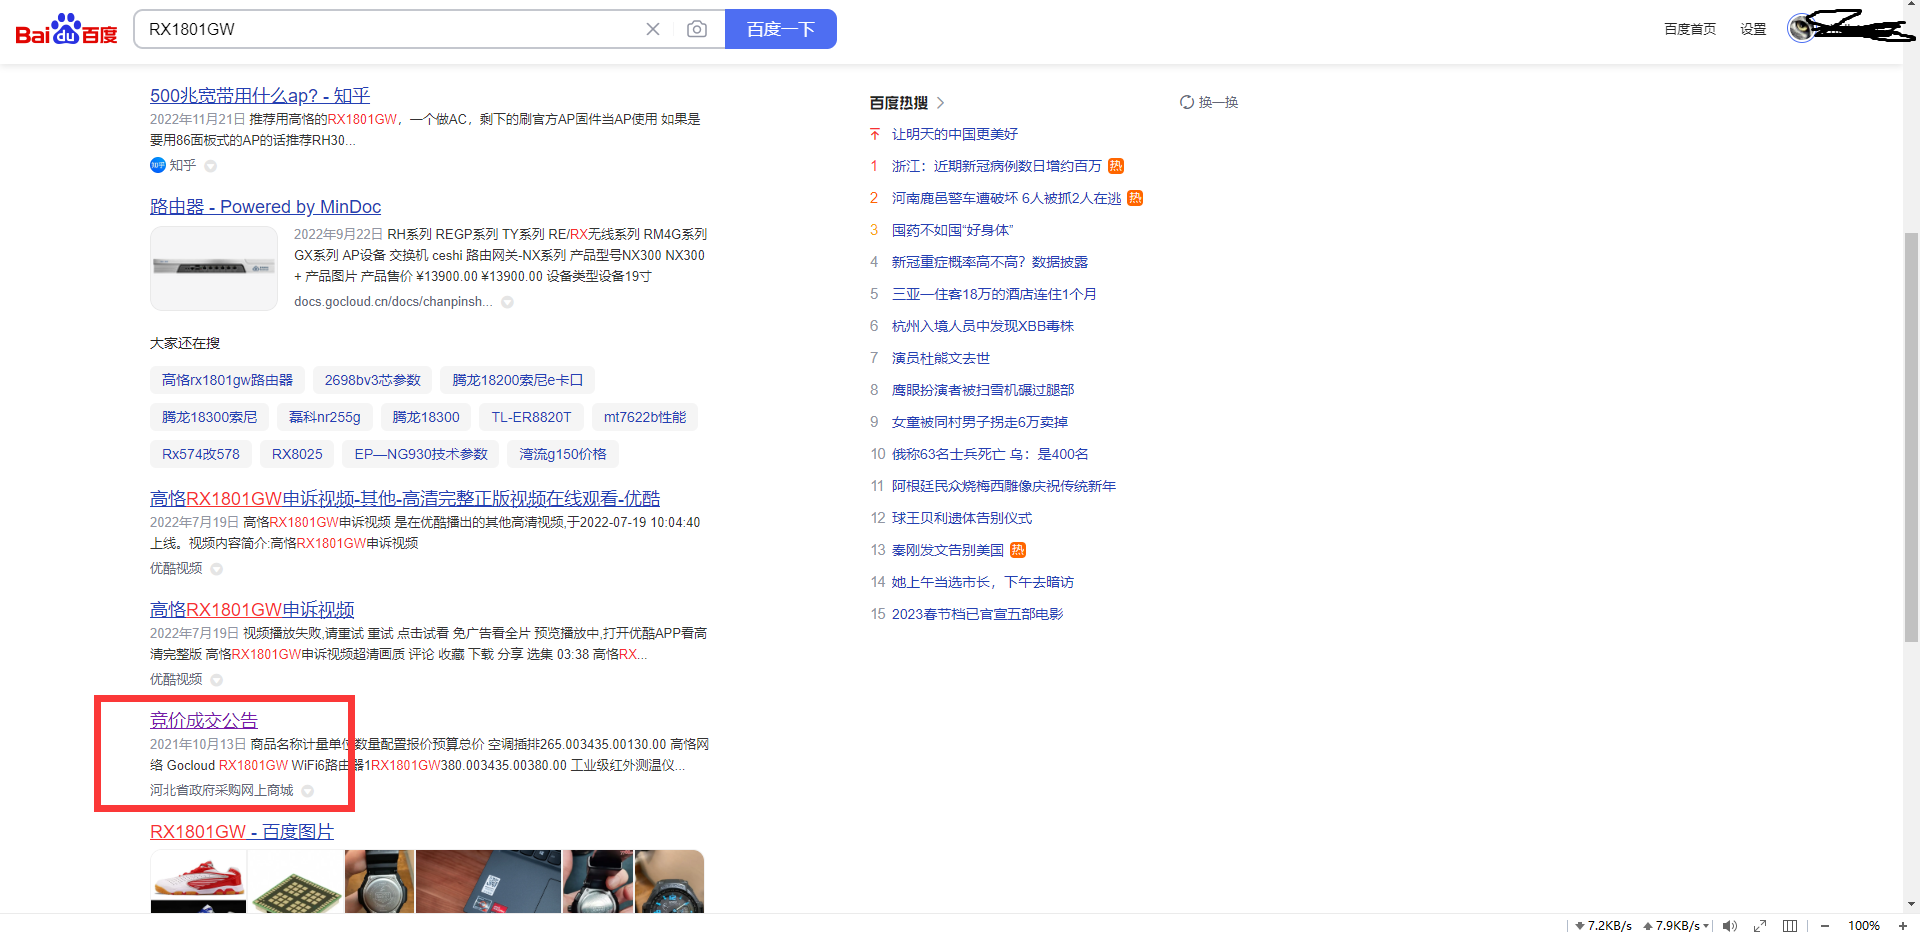Open hot topic 让明天的中国更美好
This screenshot has height=935, width=1920.
click(x=955, y=134)
